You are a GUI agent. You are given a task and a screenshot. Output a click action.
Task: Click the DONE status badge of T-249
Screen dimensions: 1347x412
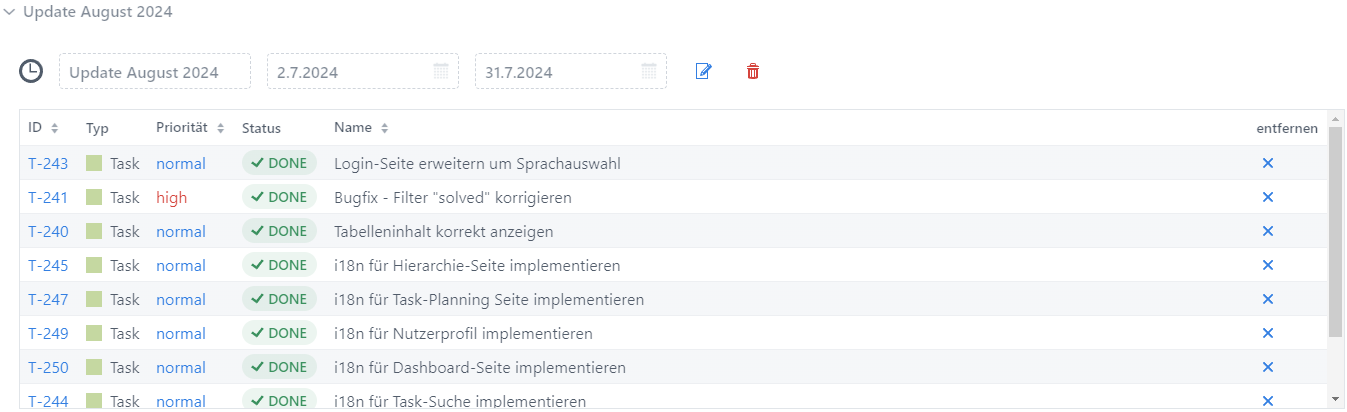[x=279, y=333]
